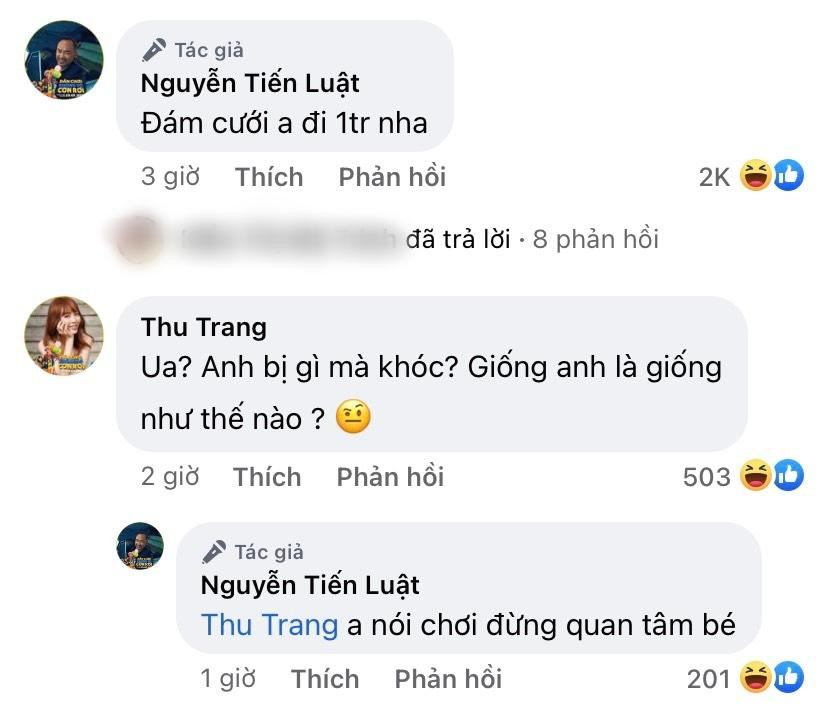
Task: Click the microphone badge icon on the last comment
Action: tap(212, 549)
